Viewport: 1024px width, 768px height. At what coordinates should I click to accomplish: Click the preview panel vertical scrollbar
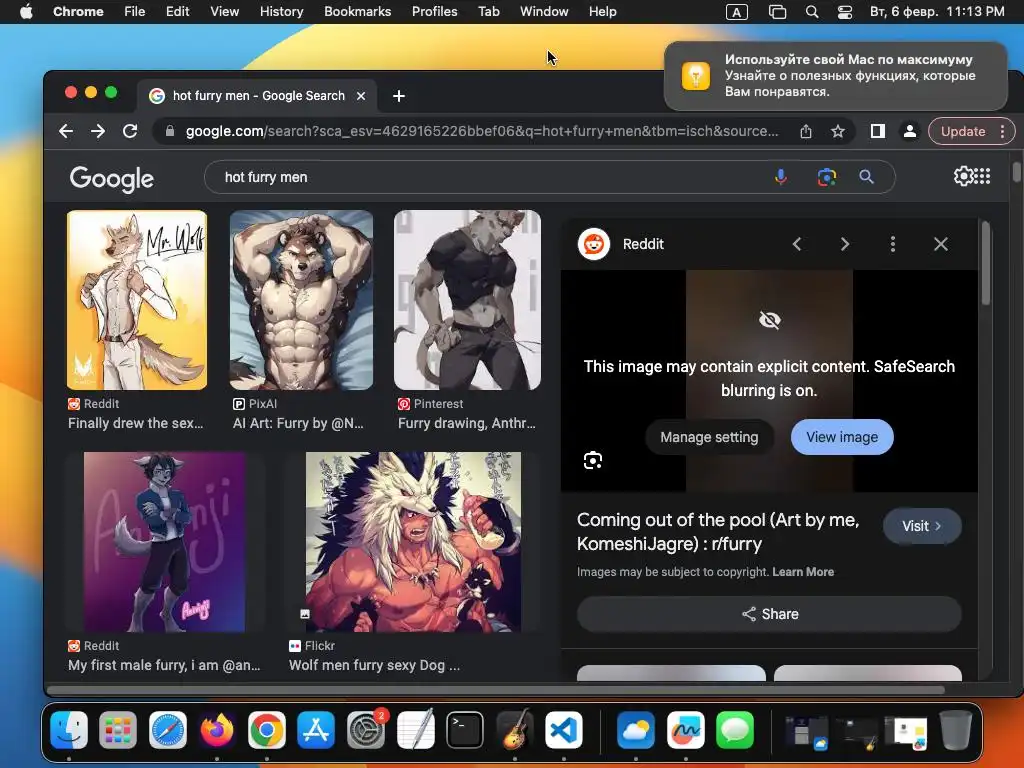pos(986,263)
